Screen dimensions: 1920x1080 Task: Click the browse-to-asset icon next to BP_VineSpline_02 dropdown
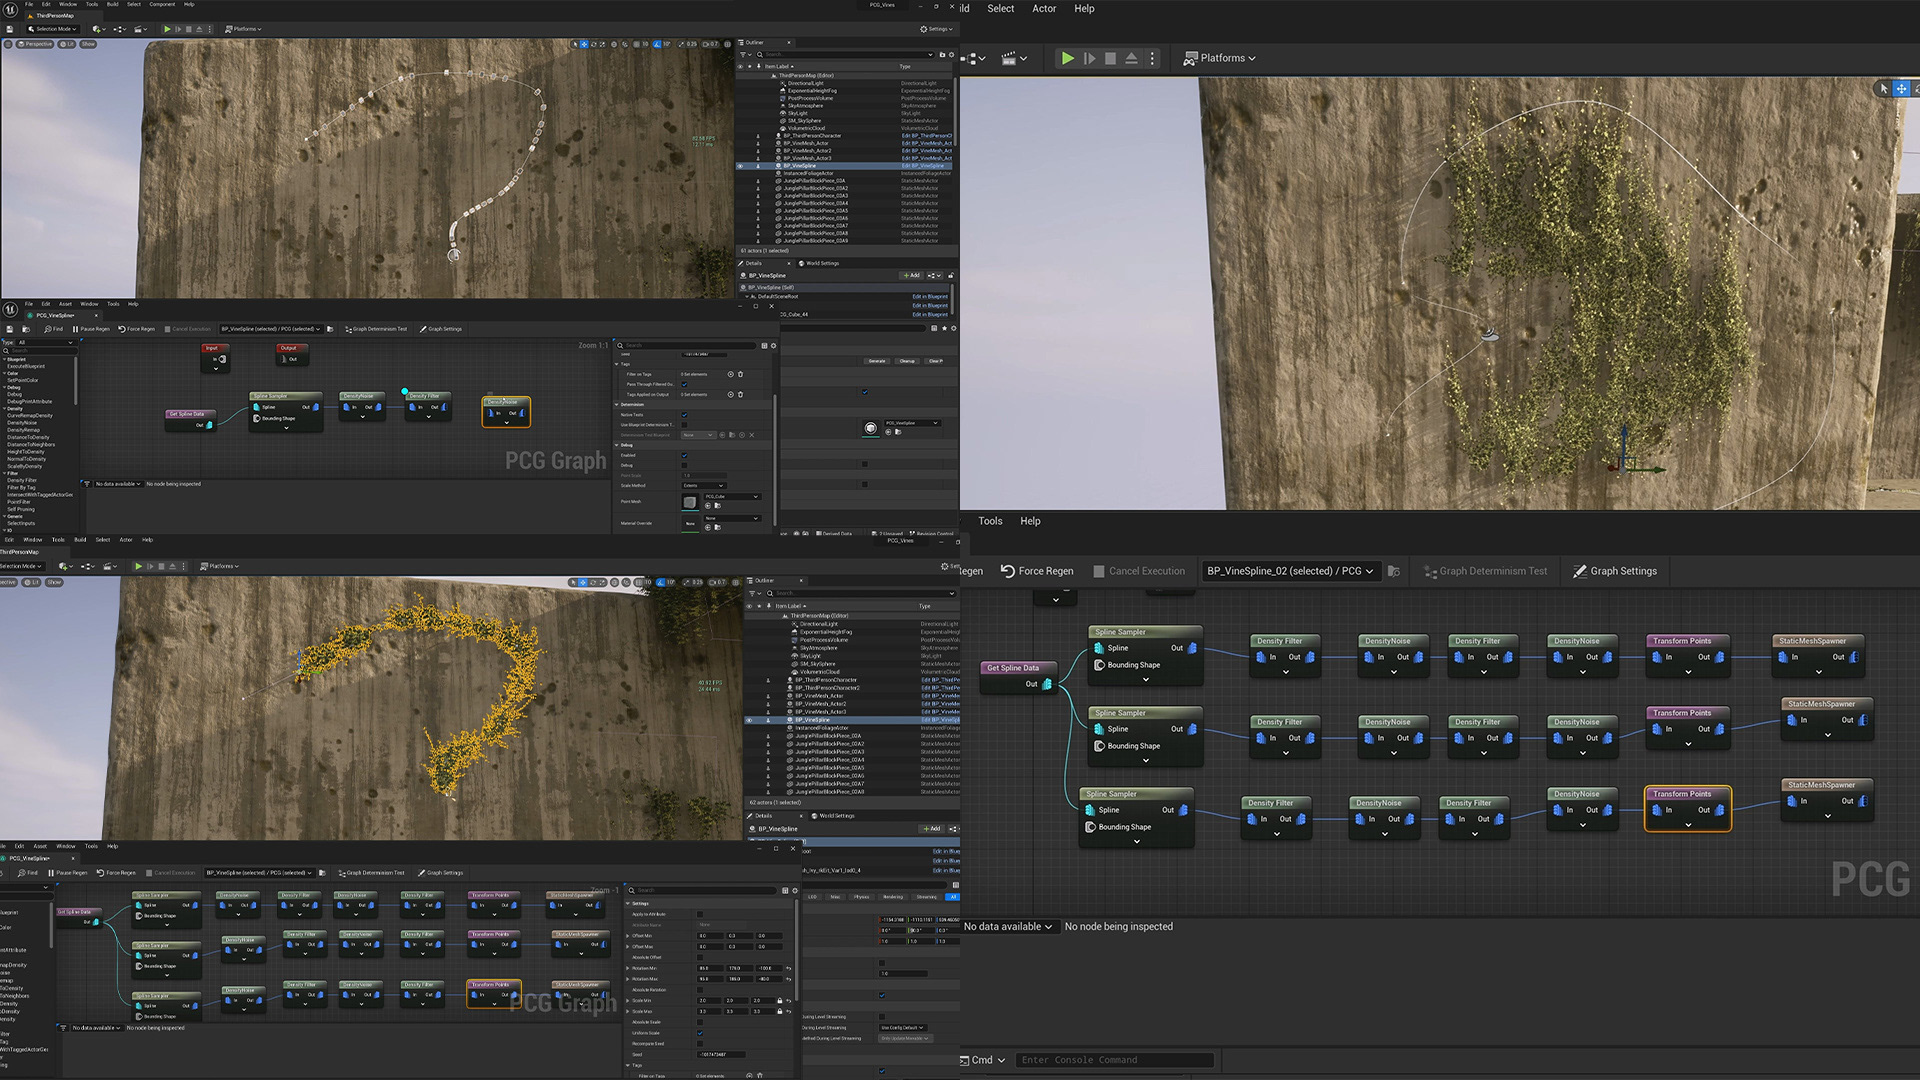tap(1394, 572)
